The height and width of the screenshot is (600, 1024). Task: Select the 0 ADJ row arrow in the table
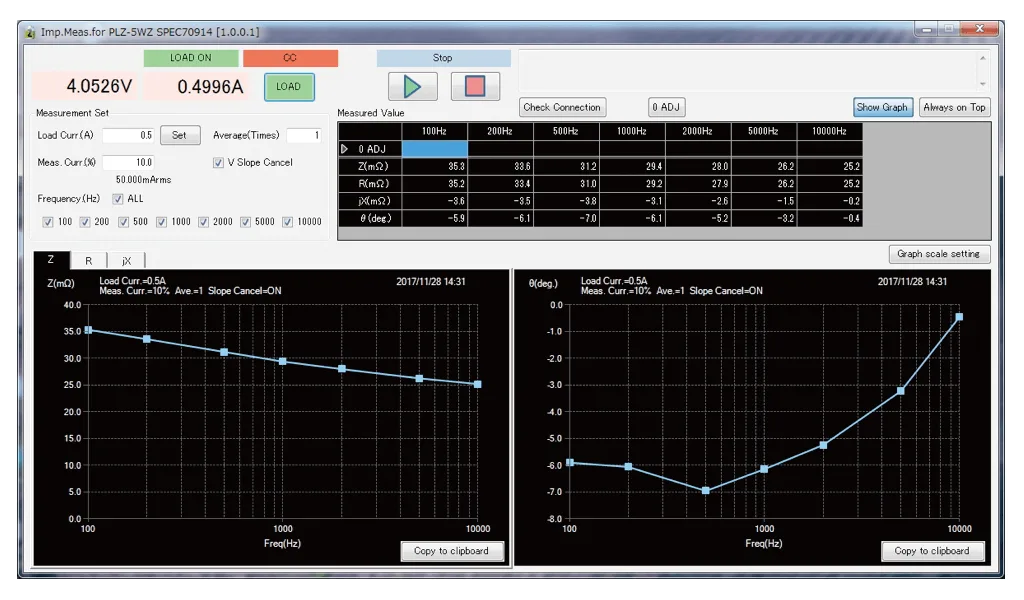(x=346, y=149)
